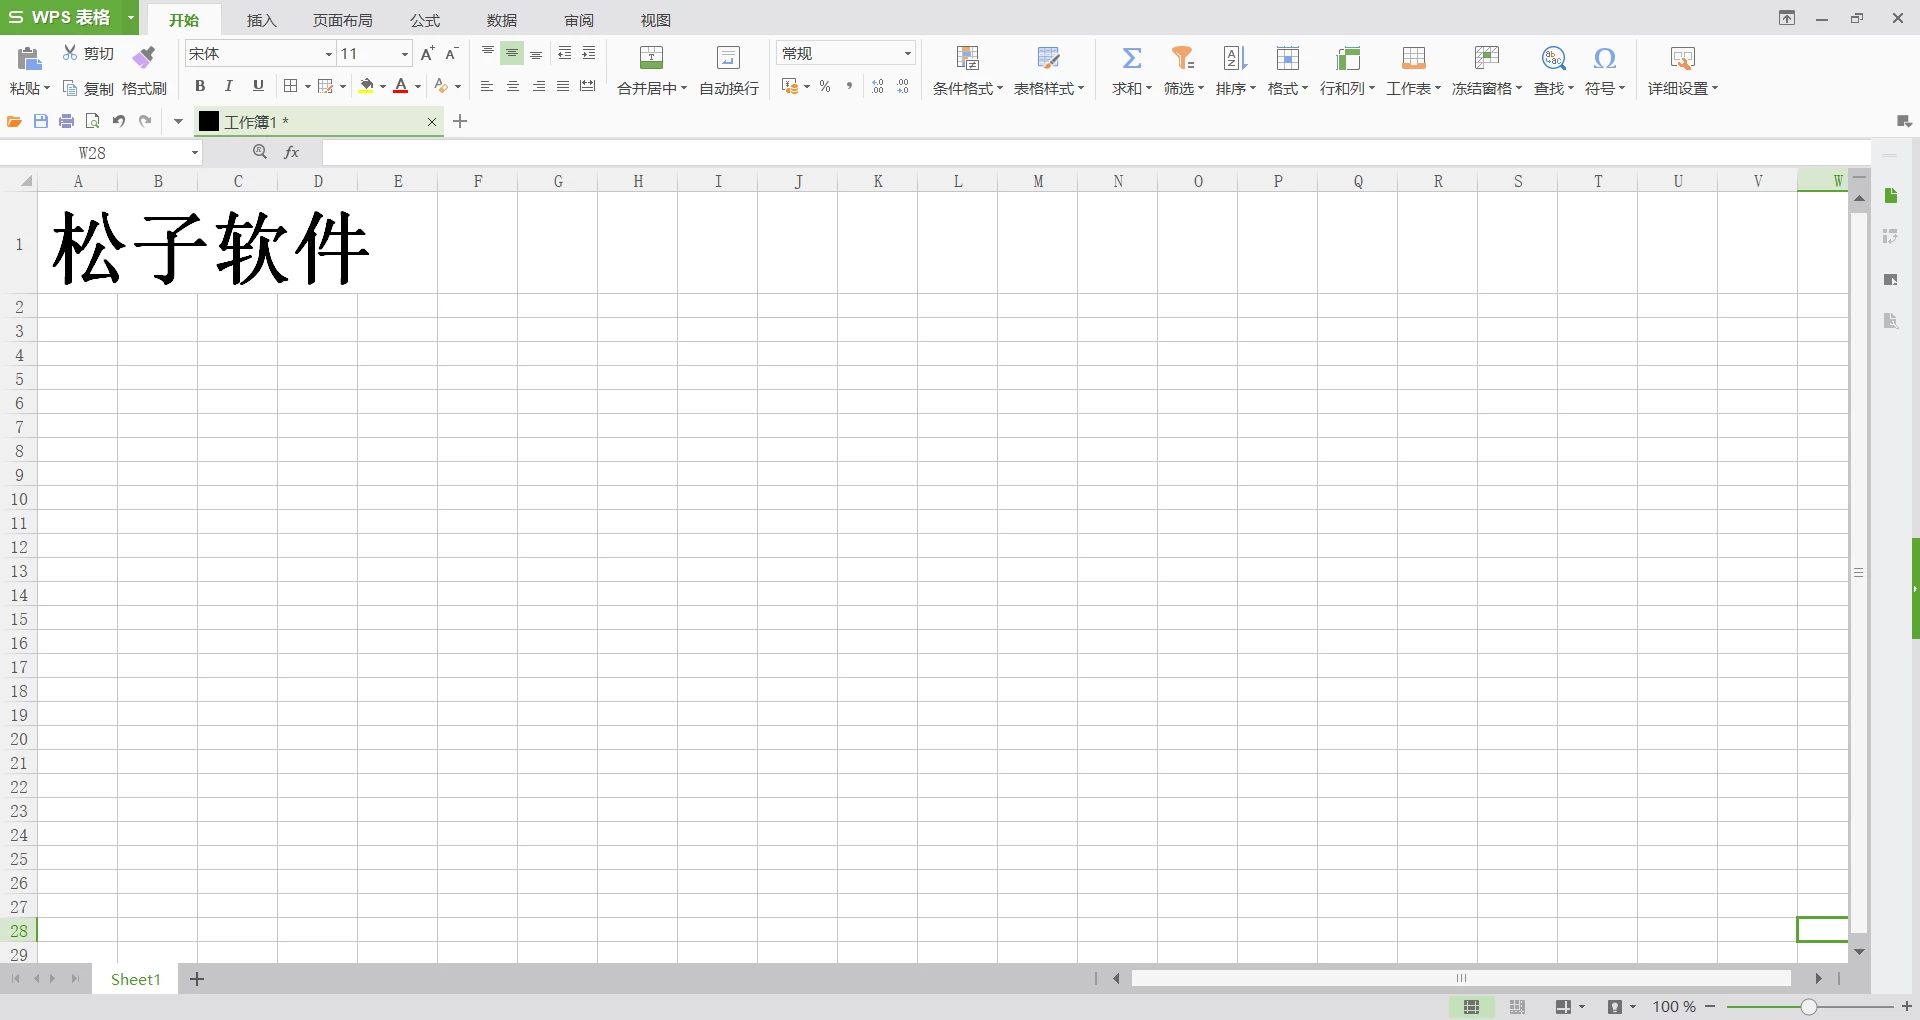Open the Formula (公式) ribbon tab
1920x1020 pixels.
tap(425, 20)
